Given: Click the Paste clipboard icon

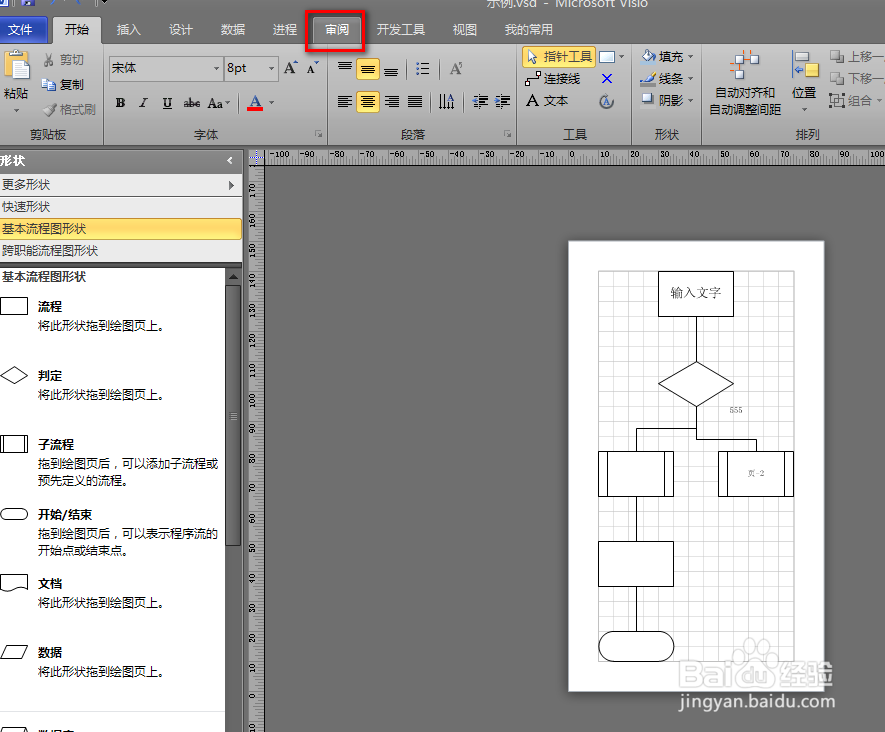Looking at the screenshot, I should [17, 67].
